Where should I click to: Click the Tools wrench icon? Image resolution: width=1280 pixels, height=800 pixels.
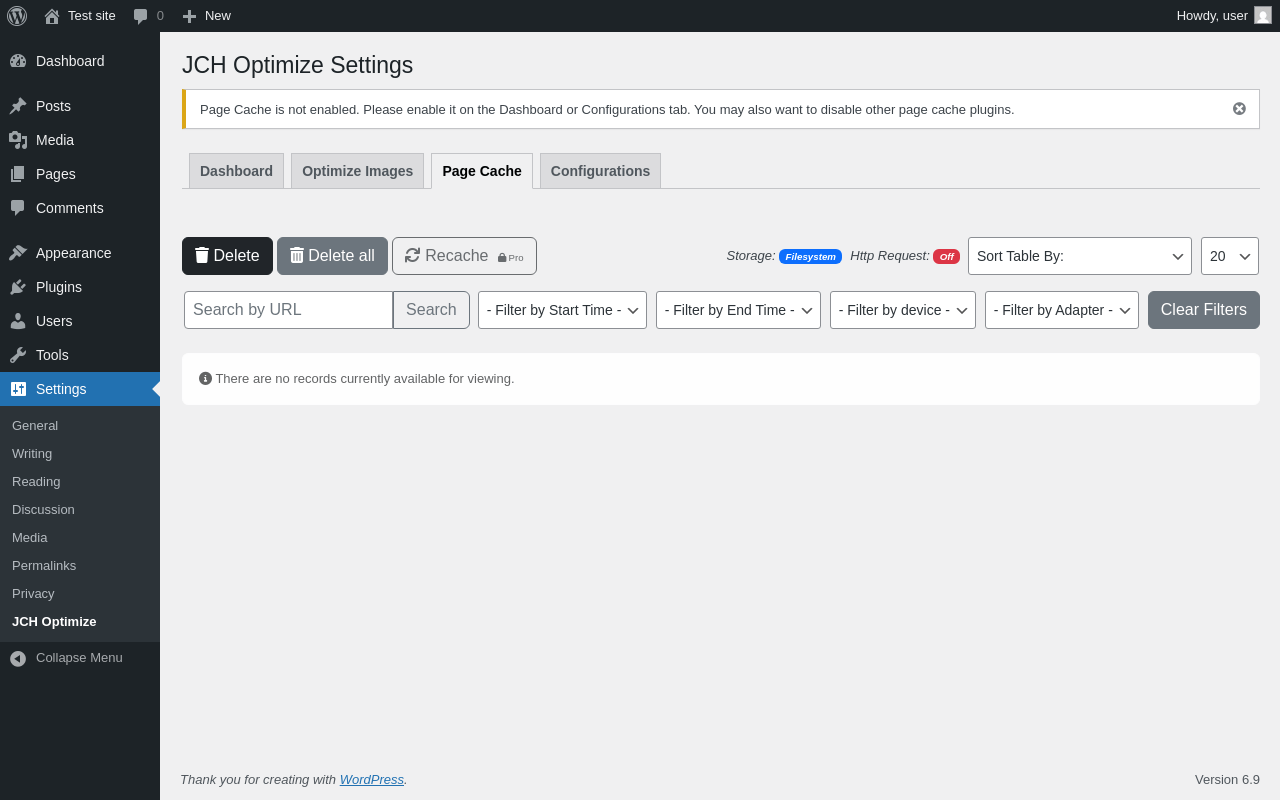(x=18, y=355)
